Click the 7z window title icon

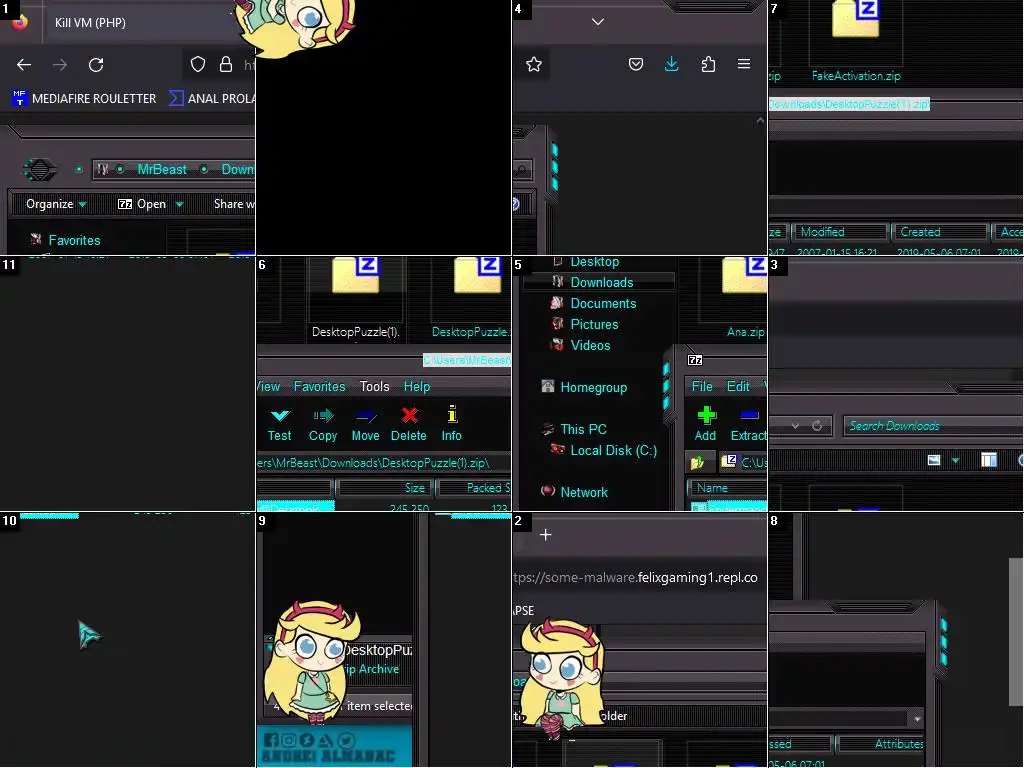pos(695,360)
